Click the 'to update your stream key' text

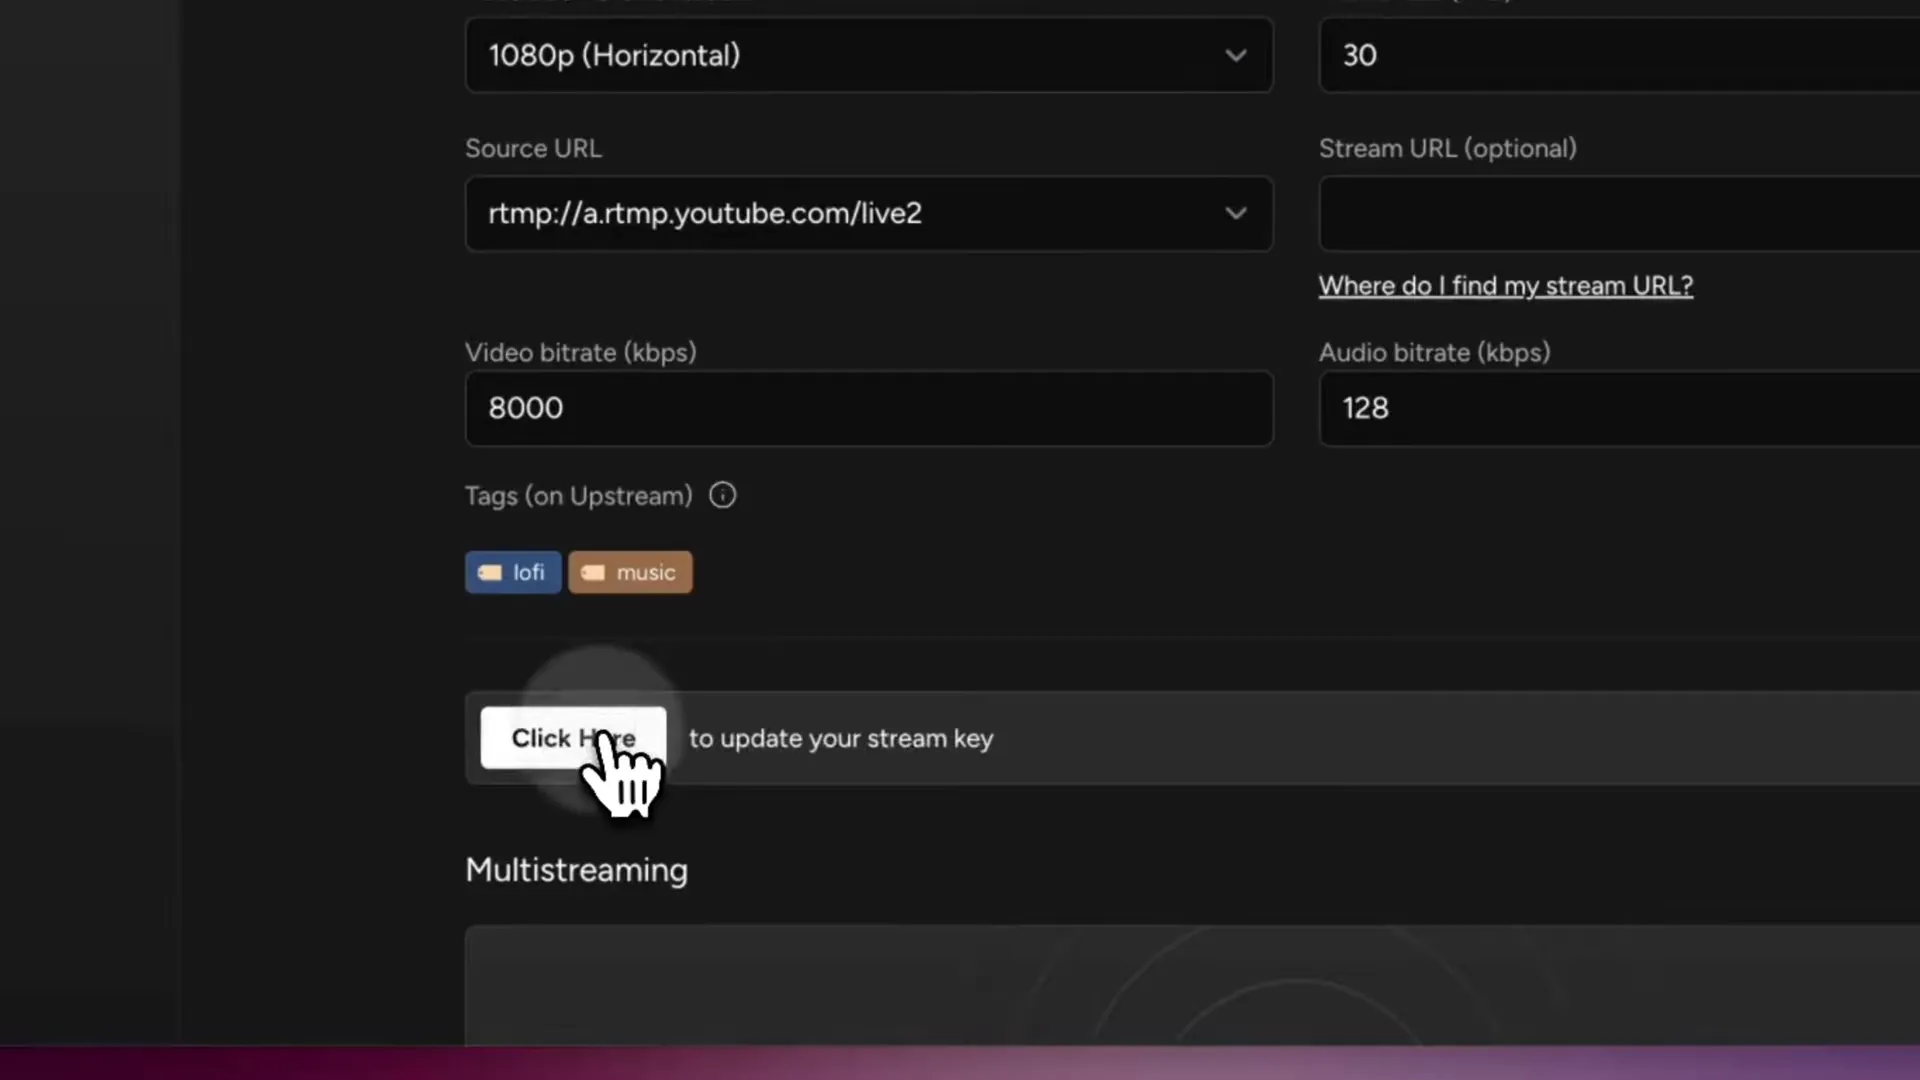point(841,739)
